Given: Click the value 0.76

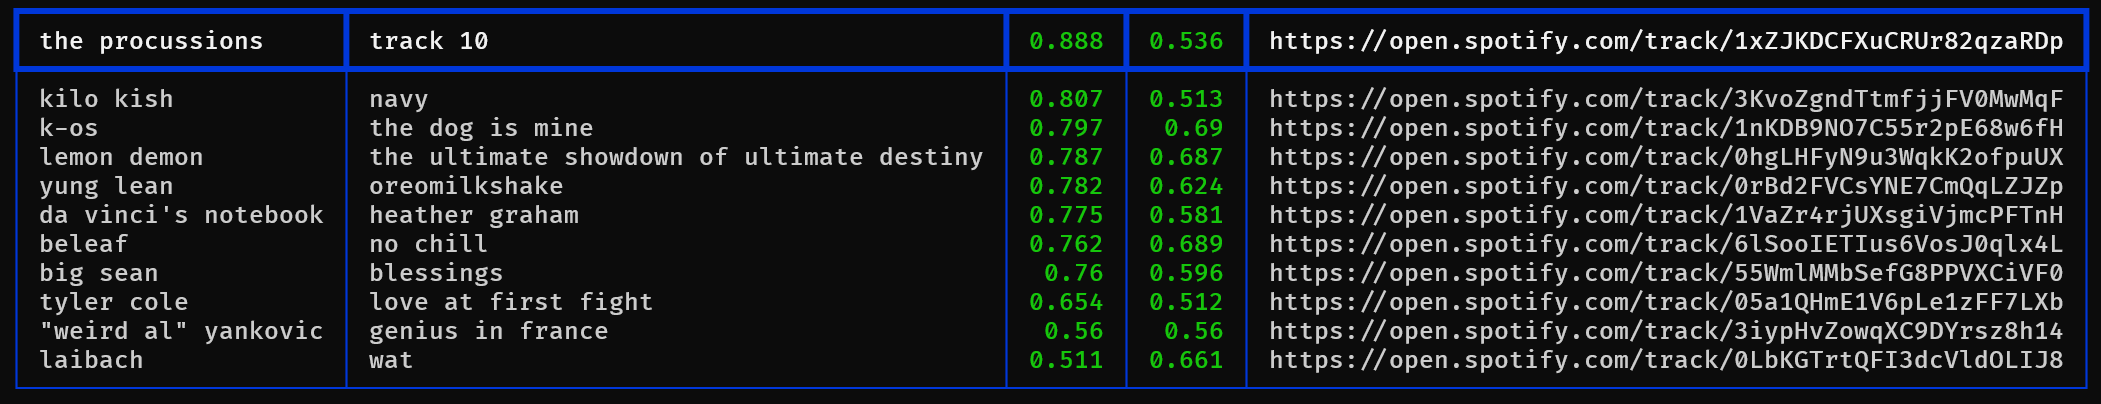Looking at the screenshot, I should click(x=1074, y=273).
